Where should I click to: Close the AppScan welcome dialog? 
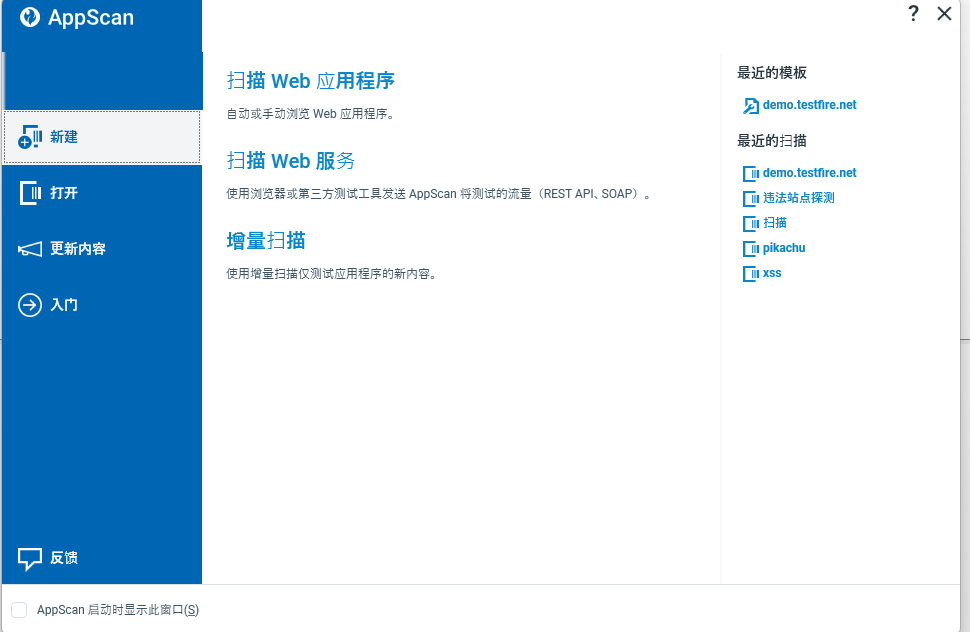(x=944, y=13)
